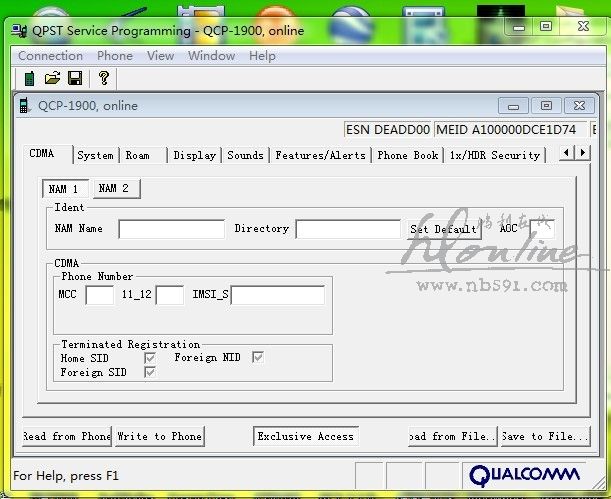Click the Qualcomm logo in status bar
This screenshot has height=499, width=611.
(x=524, y=475)
